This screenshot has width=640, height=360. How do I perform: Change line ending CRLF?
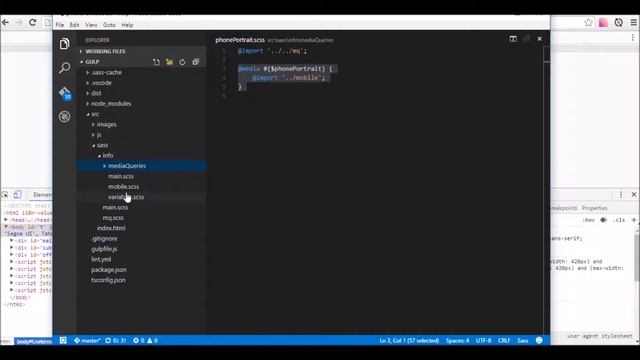coord(504,340)
